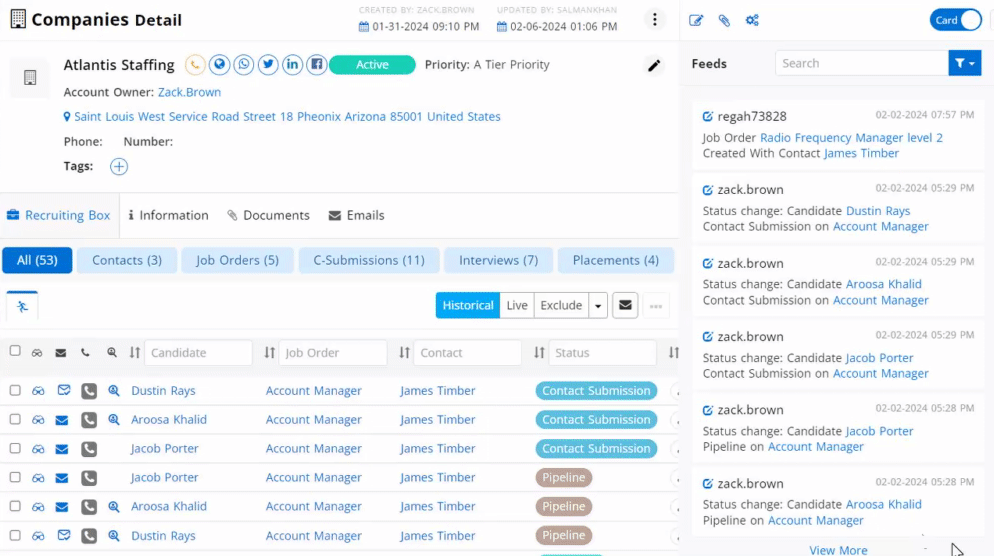The height and width of the screenshot is (556, 994).
Task: Sort by the Candidate column arrows
Action: click(134, 352)
